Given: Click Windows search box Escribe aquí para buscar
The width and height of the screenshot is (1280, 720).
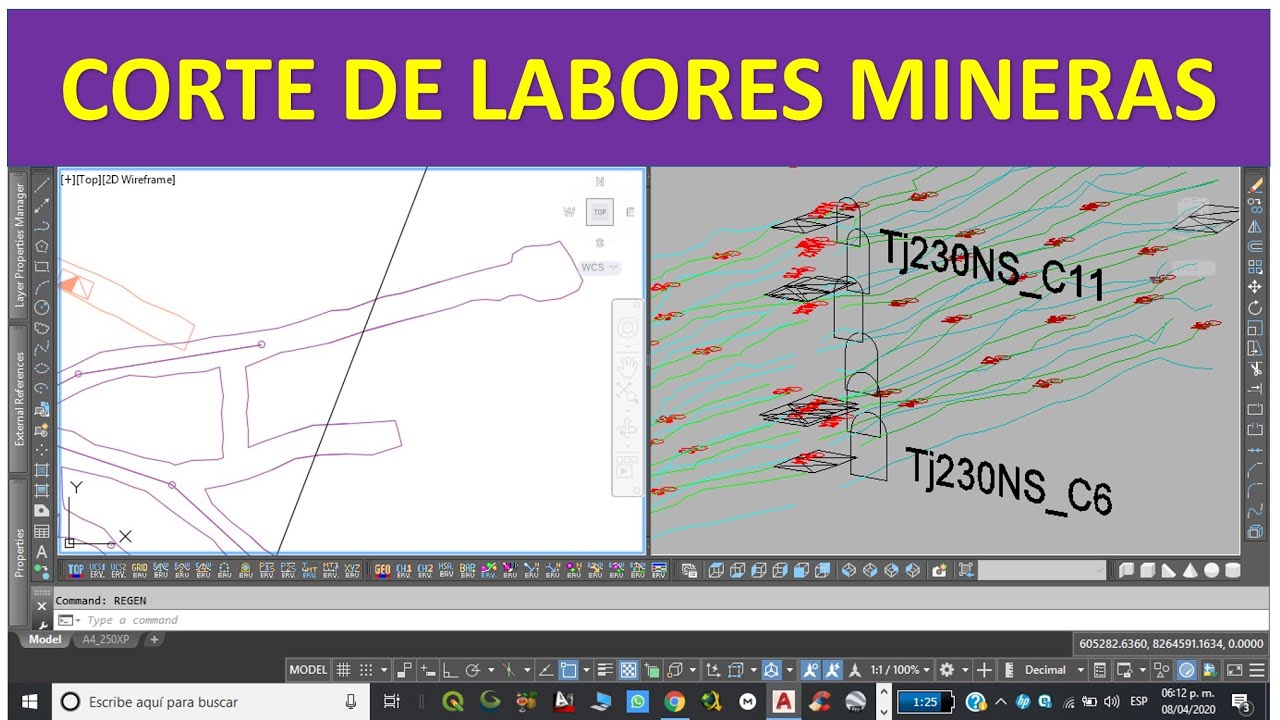Looking at the screenshot, I should point(210,702).
